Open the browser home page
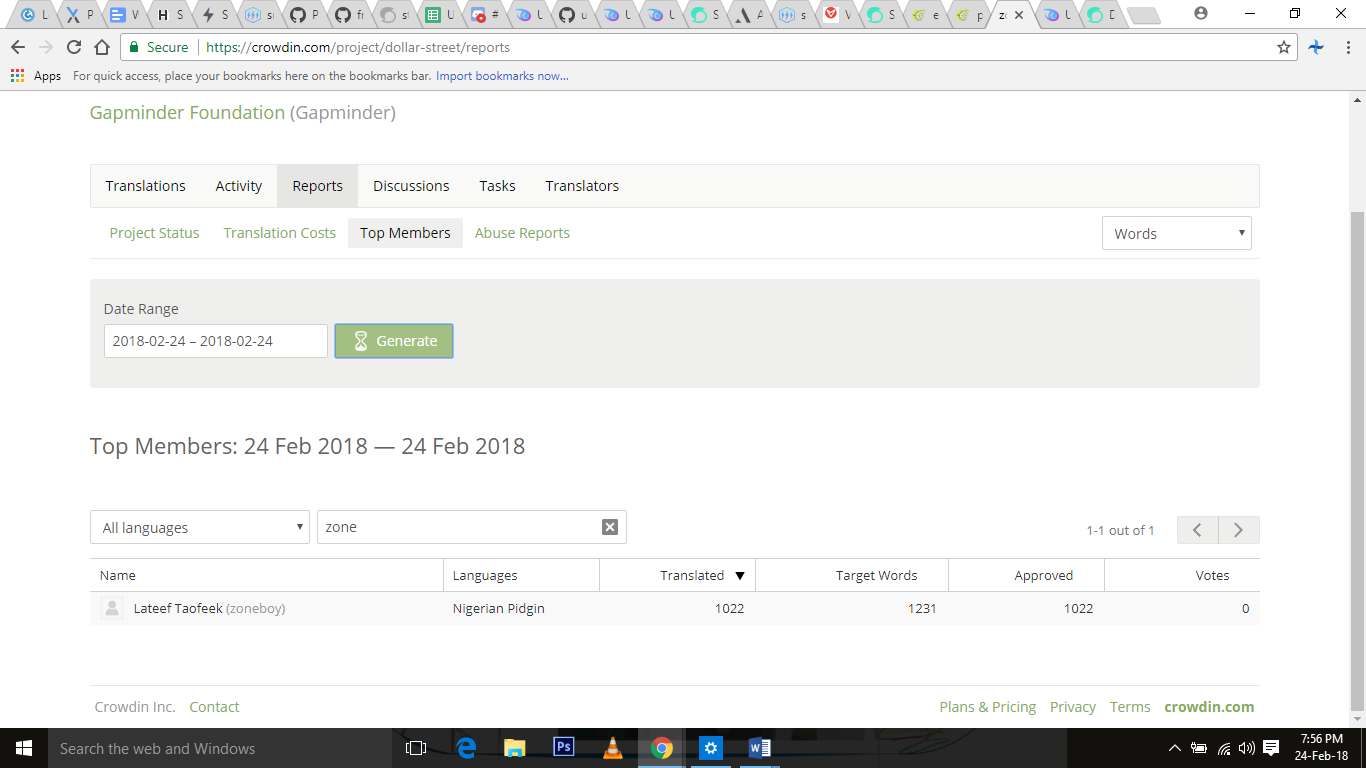1366x768 pixels. click(101, 47)
